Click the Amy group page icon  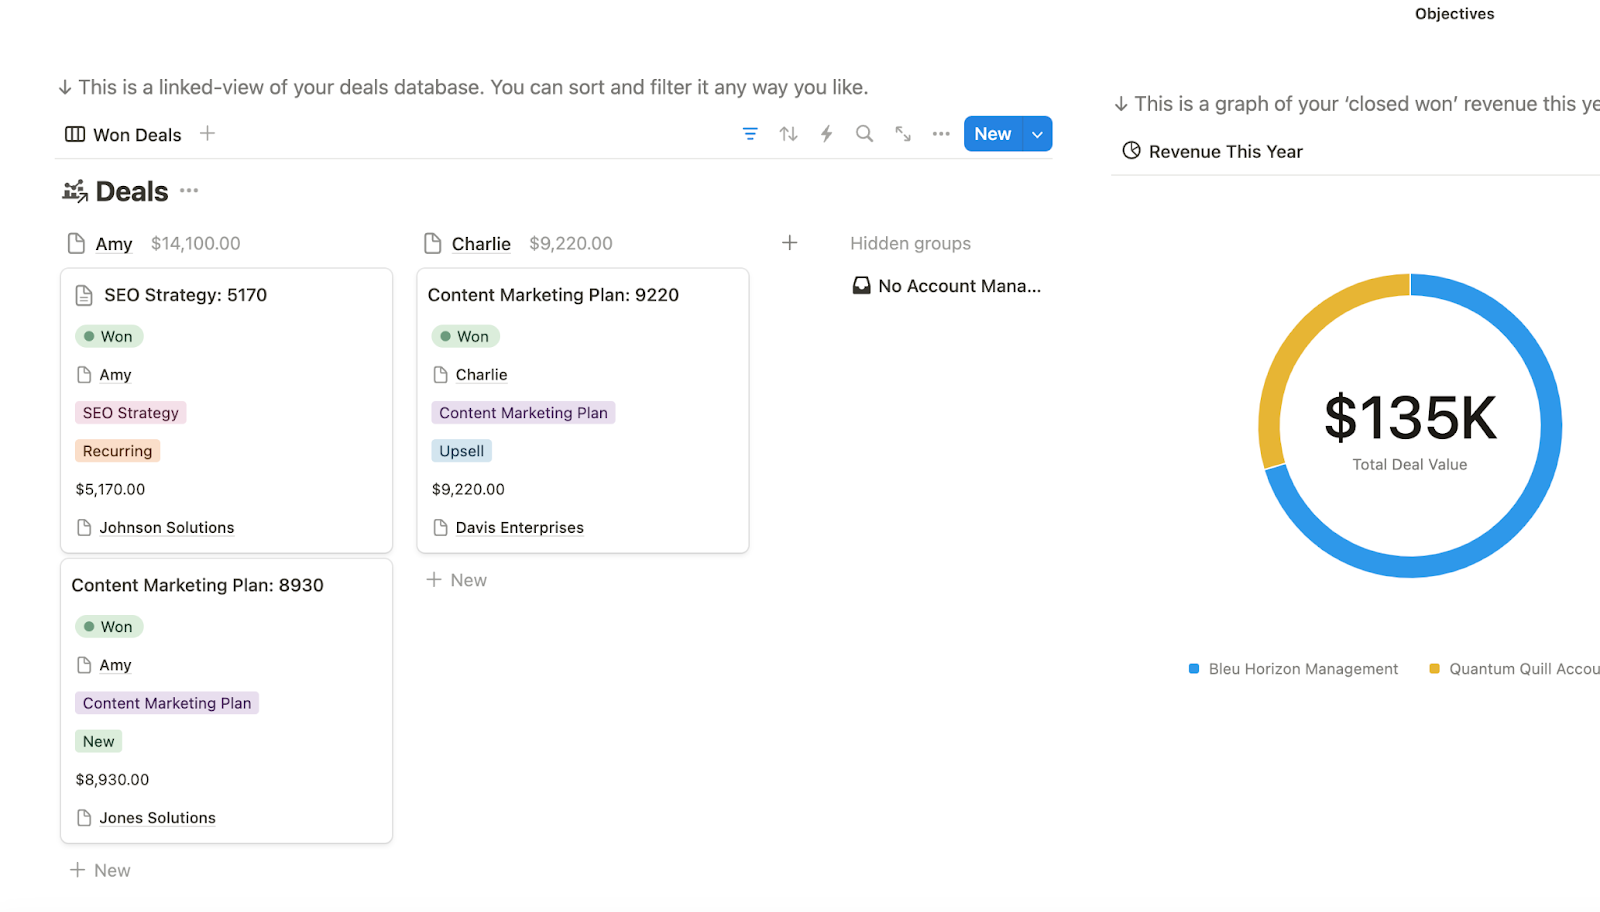(76, 243)
